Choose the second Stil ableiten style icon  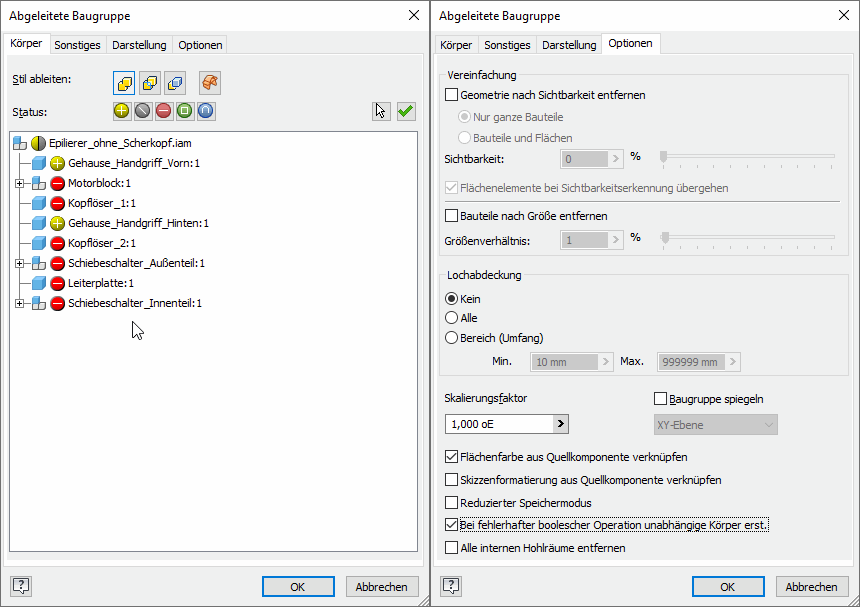(x=149, y=83)
